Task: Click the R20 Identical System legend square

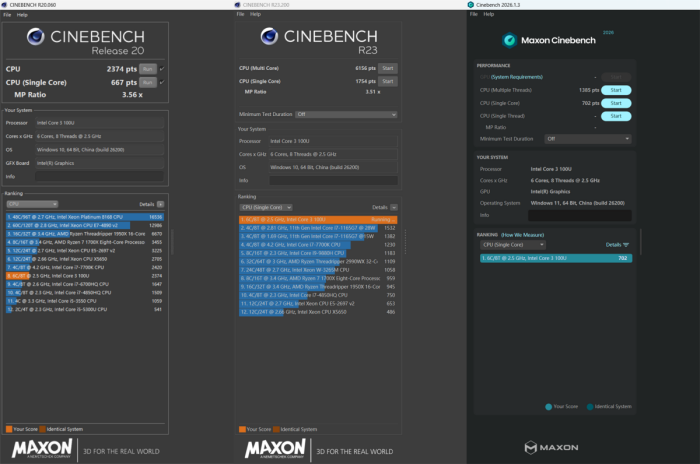Action: pyautogui.click(x=42, y=429)
